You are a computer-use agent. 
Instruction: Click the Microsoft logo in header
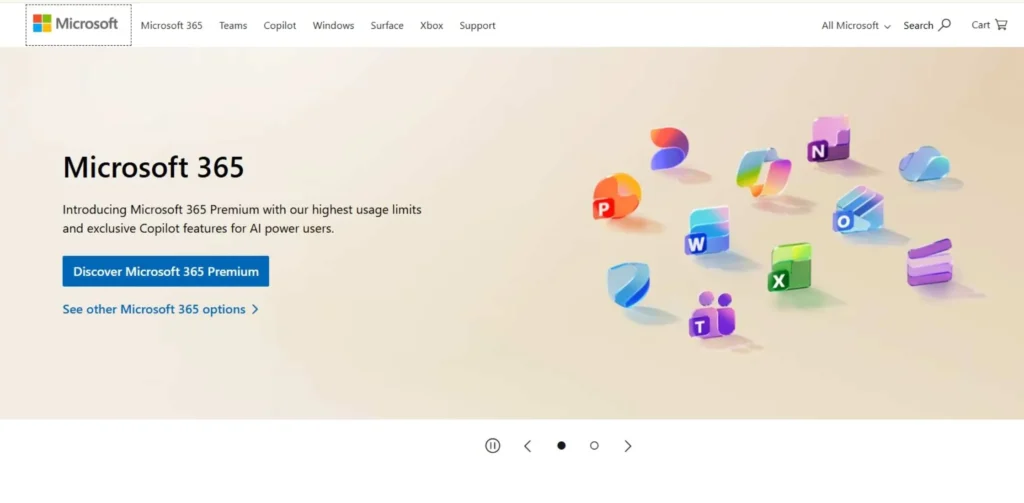pos(77,24)
